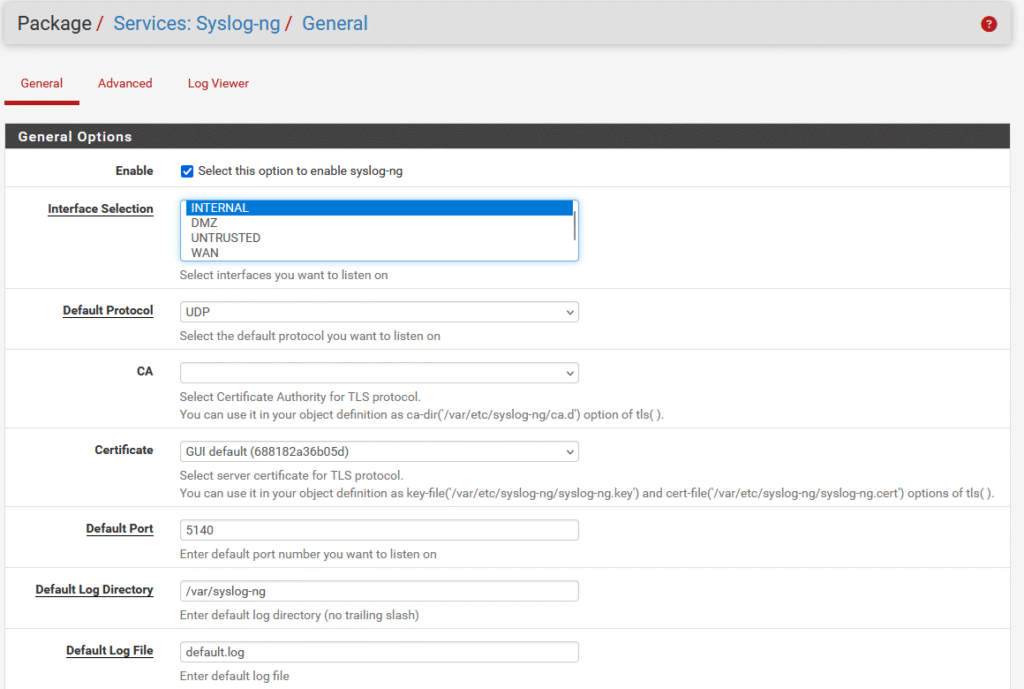Click 'Select the default protocol' help text
Image resolution: width=1024 pixels, height=689 pixels.
[310, 336]
